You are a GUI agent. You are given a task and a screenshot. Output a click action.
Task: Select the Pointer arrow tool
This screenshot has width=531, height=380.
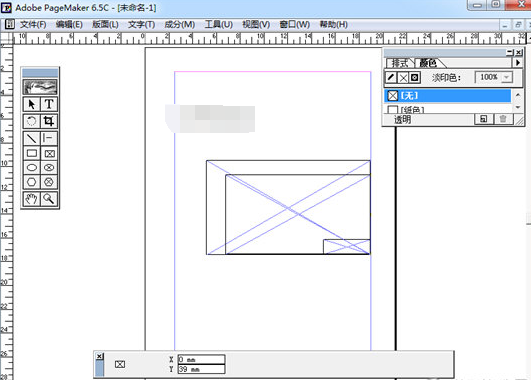click(x=31, y=104)
